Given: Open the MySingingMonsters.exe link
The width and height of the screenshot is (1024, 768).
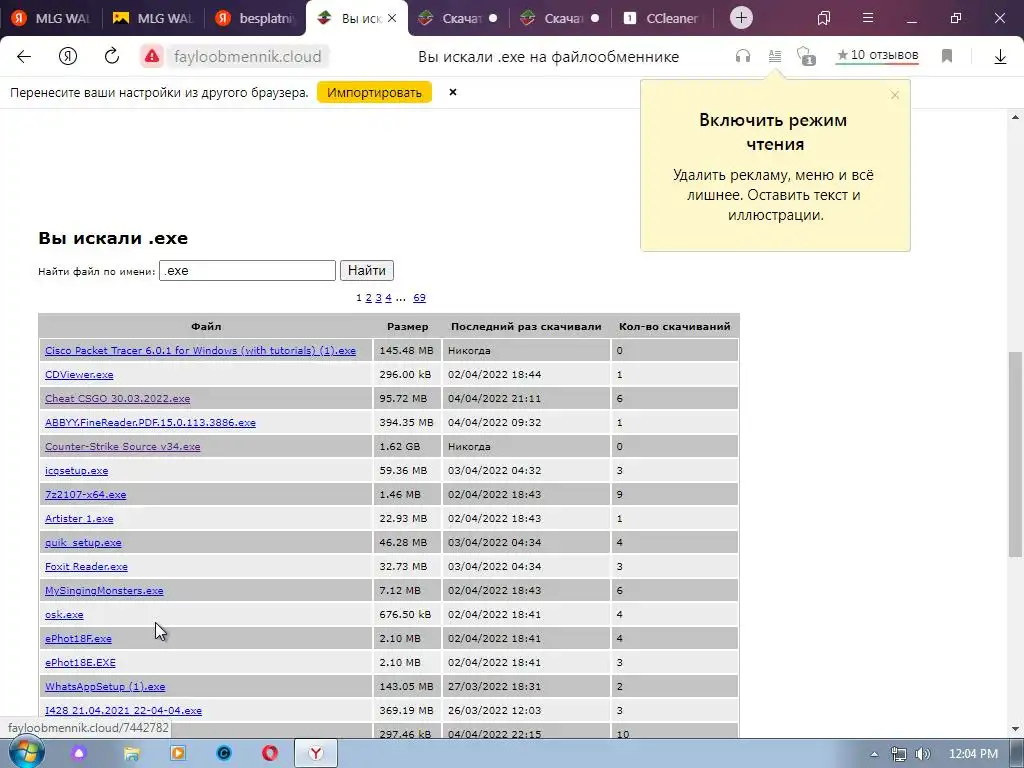Looking at the screenshot, I should coord(104,591).
